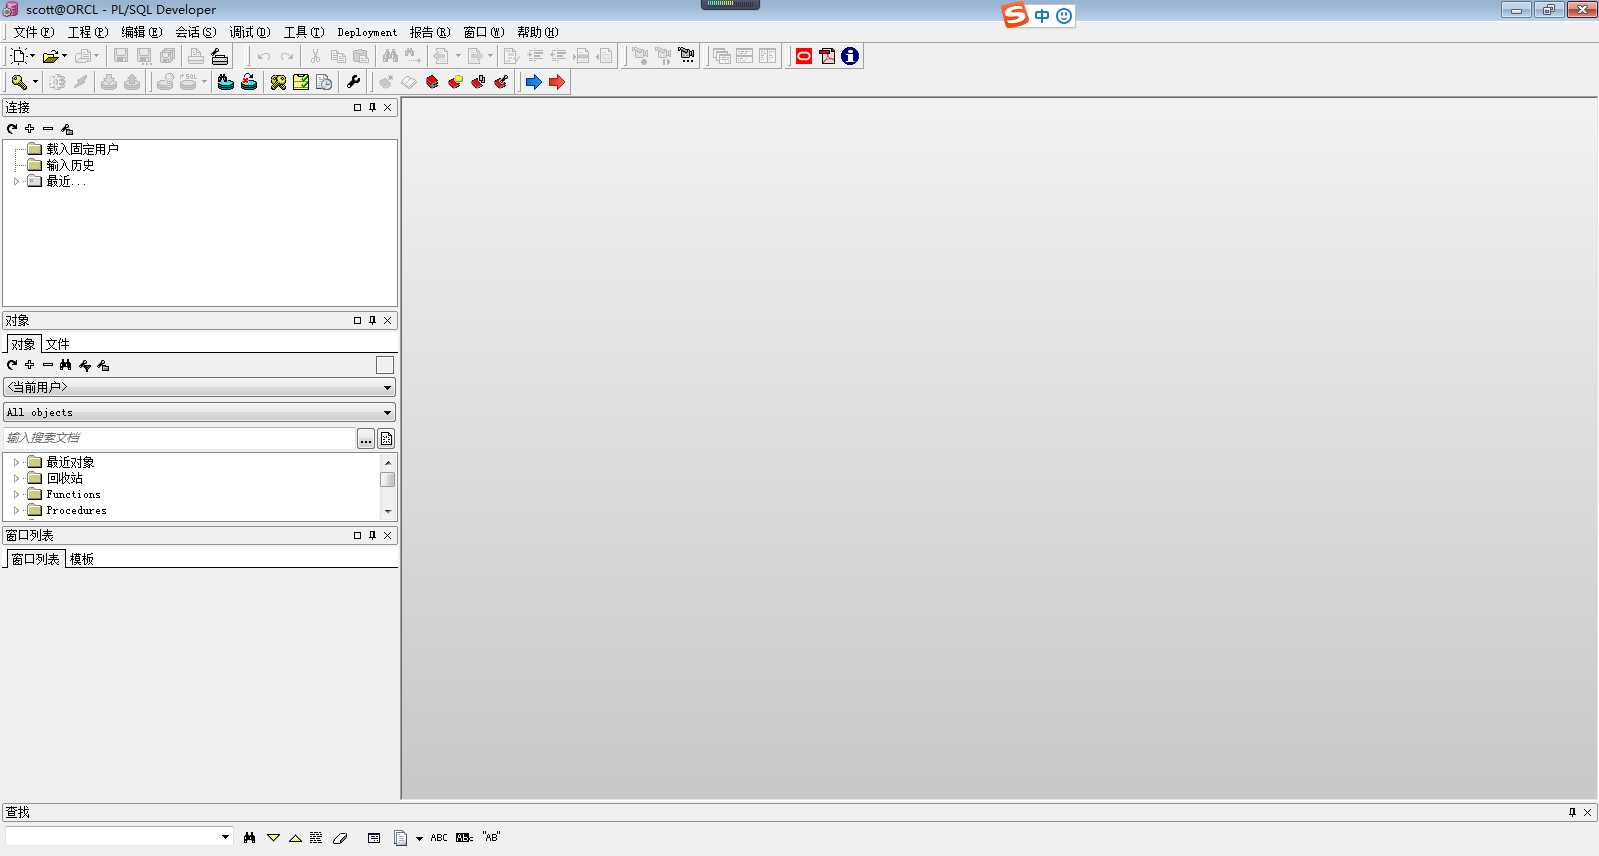The height and width of the screenshot is (856, 1599).
Task: Click the Compile Invalid Objects checklist icon
Action: coord(301,82)
